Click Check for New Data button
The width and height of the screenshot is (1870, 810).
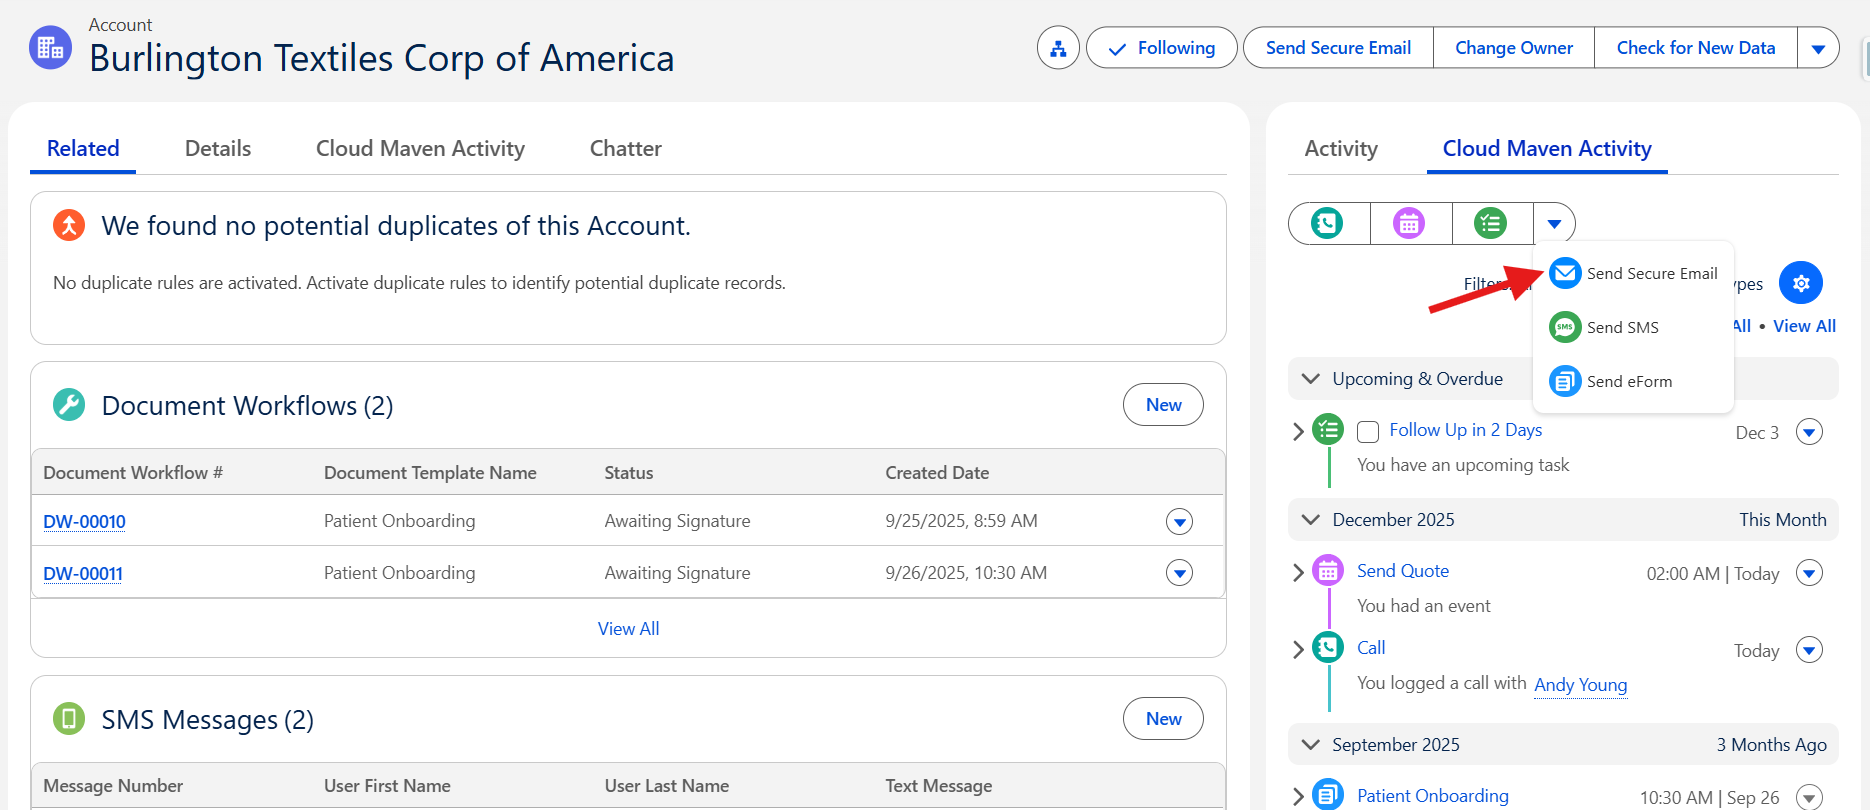pyautogui.click(x=1696, y=48)
